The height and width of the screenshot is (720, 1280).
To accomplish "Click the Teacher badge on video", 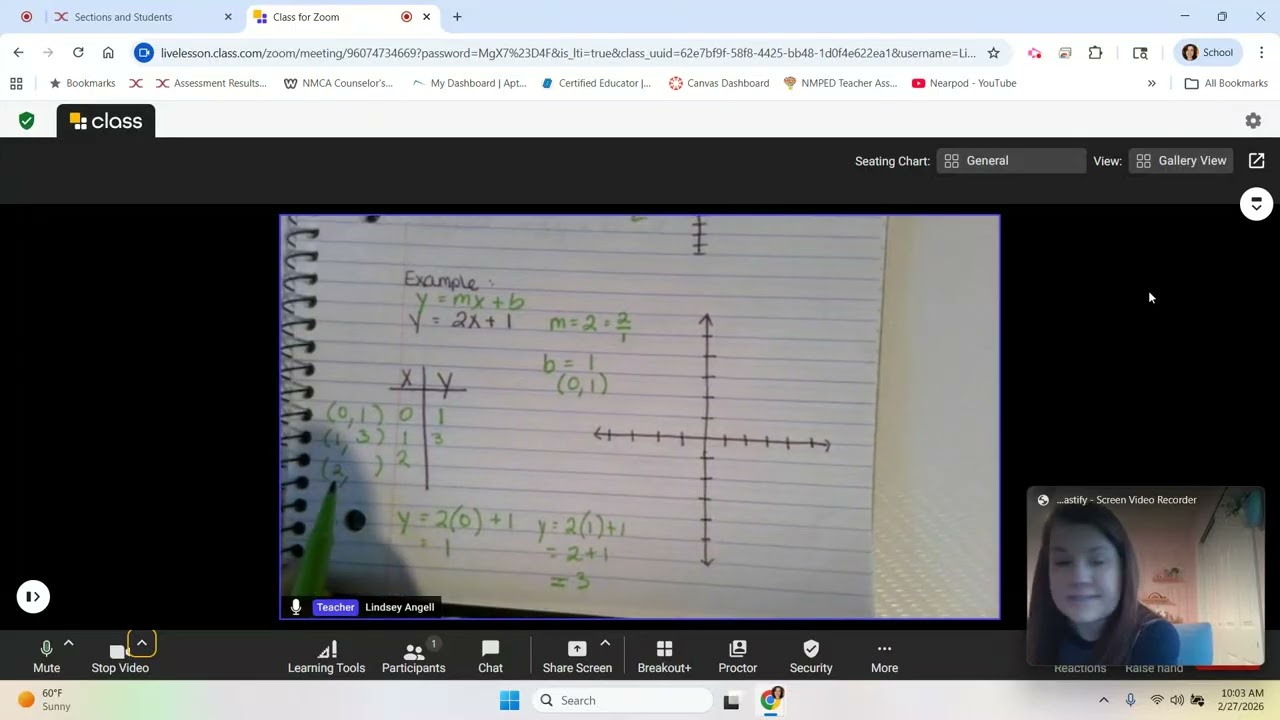I will 335,607.
